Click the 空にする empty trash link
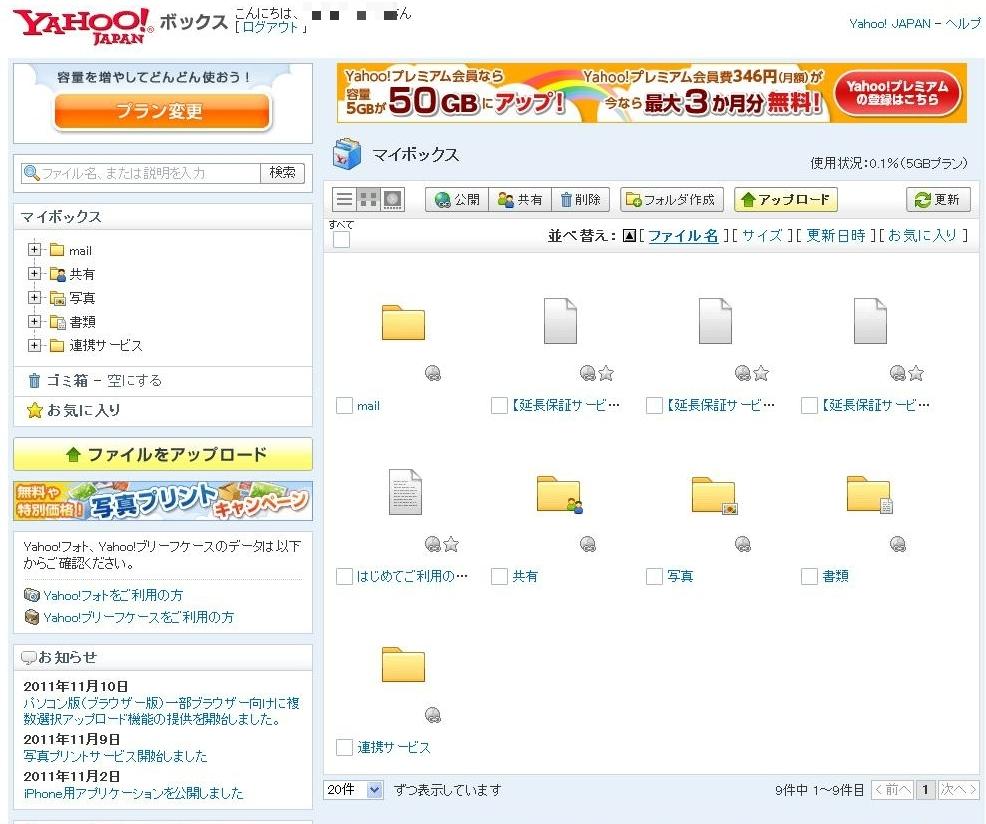986x824 pixels. click(x=134, y=381)
